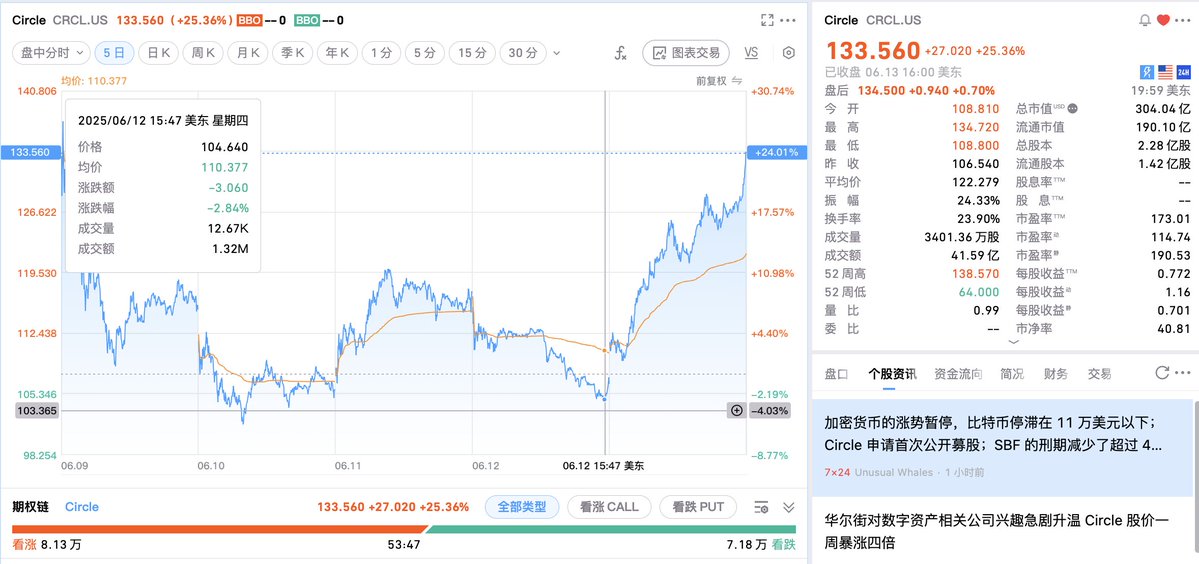
Task: Set price alert bell icon
Action: coord(1145,21)
